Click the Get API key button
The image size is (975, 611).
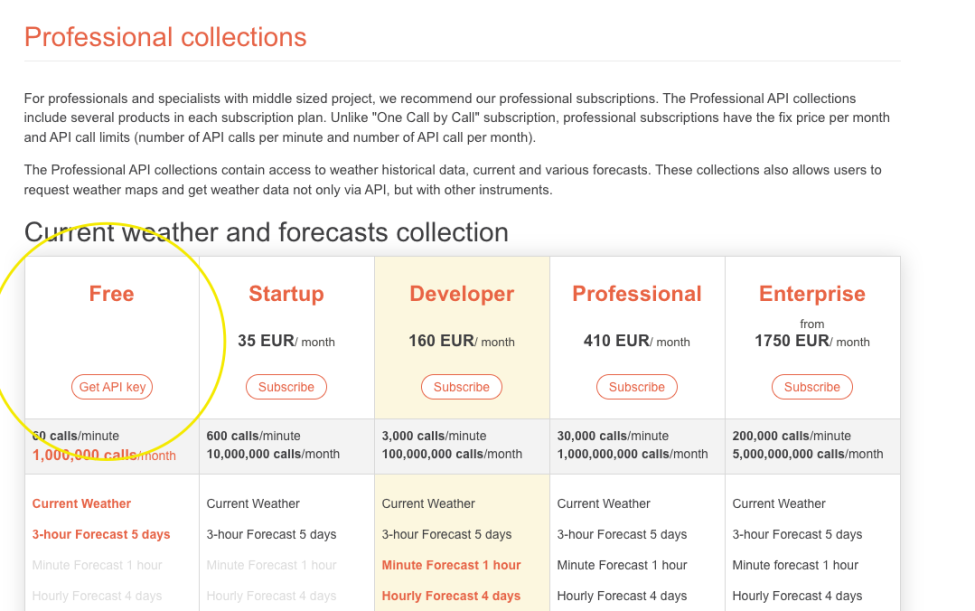point(111,387)
